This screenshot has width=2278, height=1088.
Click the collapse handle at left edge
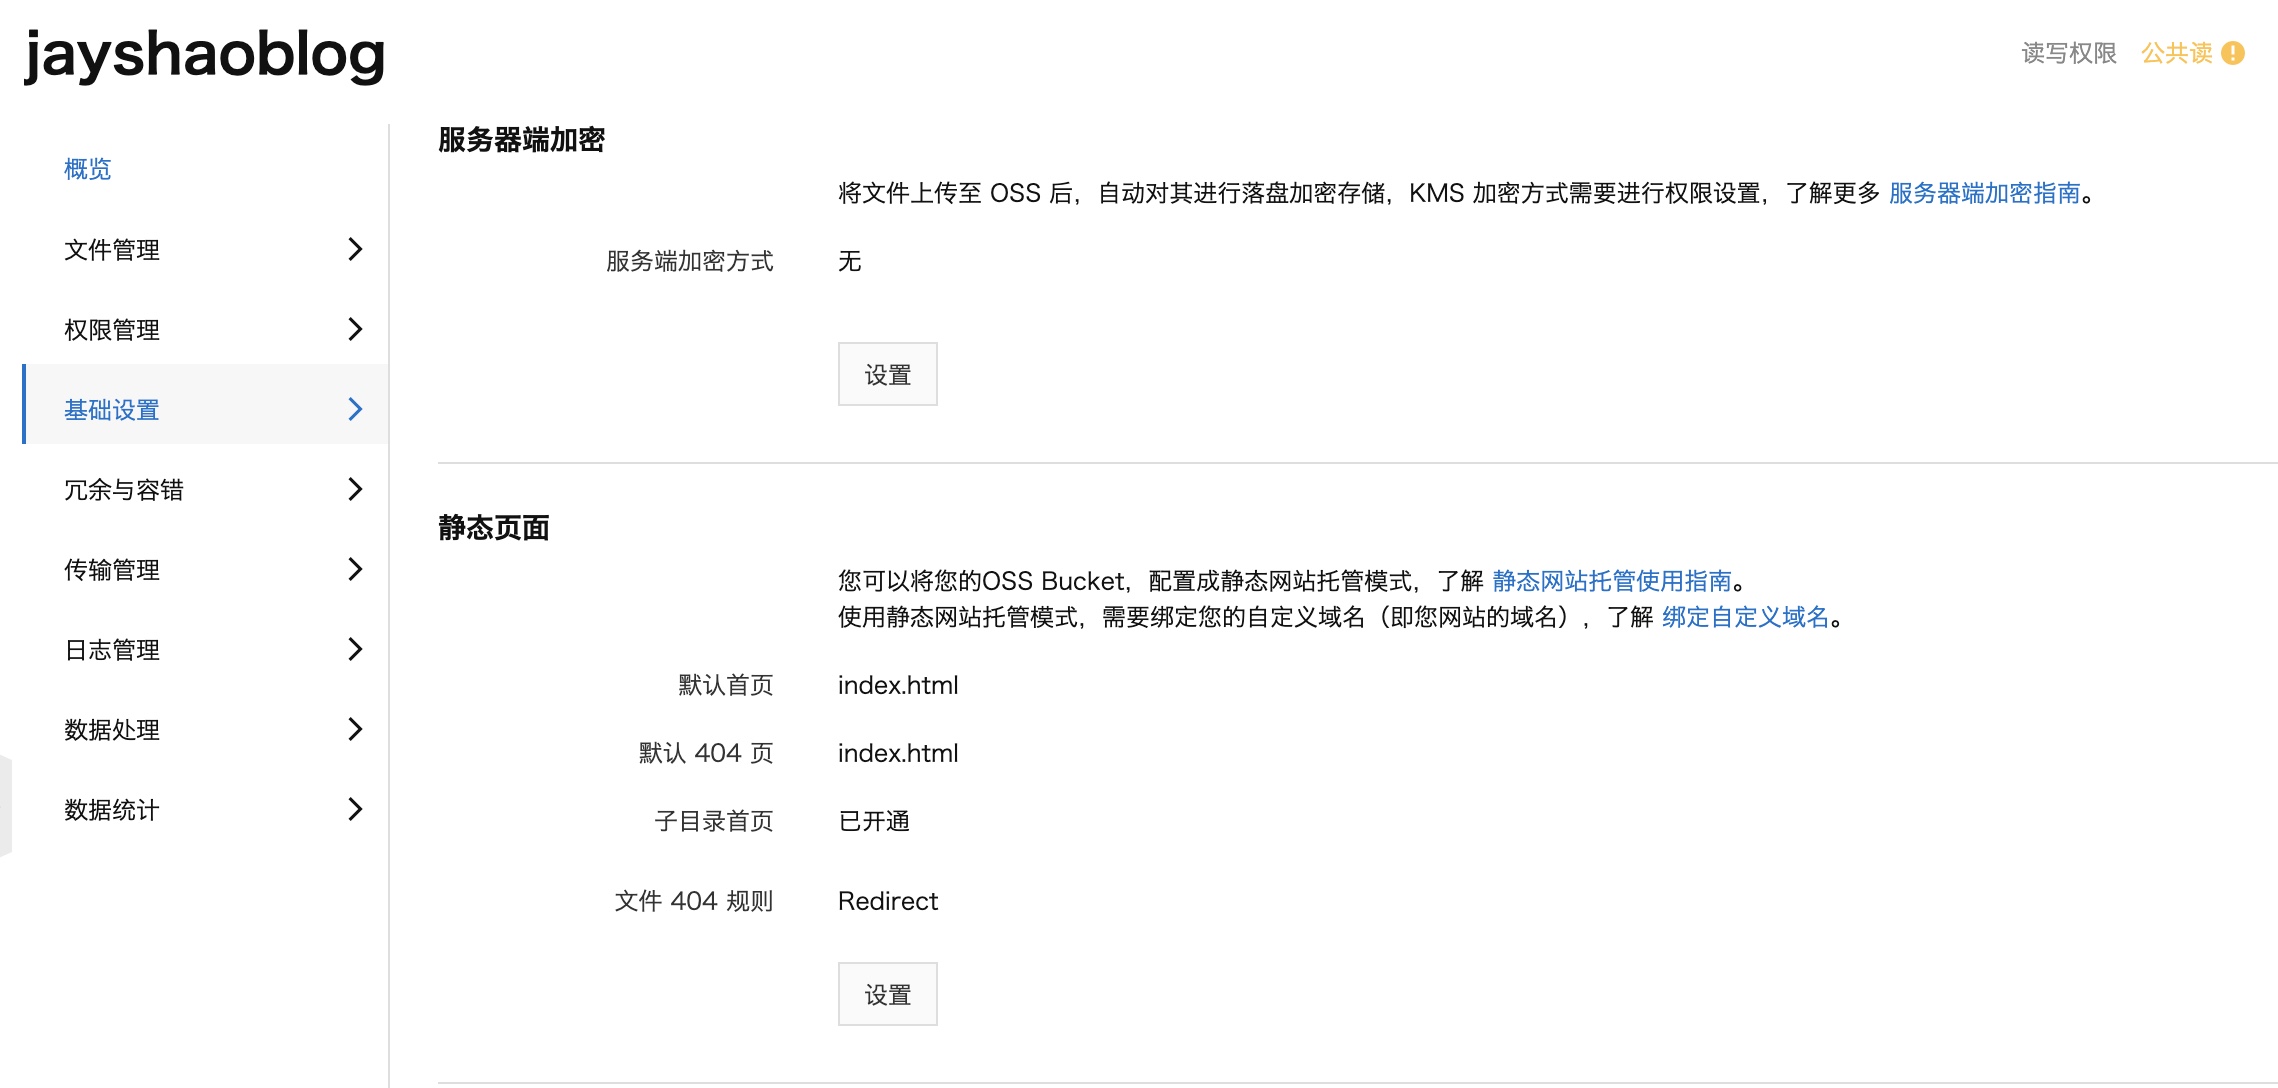pos(5,806)
